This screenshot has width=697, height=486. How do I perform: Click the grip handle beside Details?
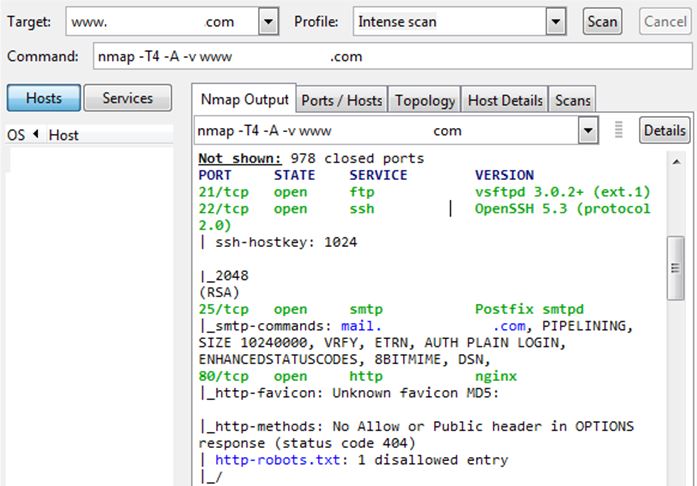618,130
